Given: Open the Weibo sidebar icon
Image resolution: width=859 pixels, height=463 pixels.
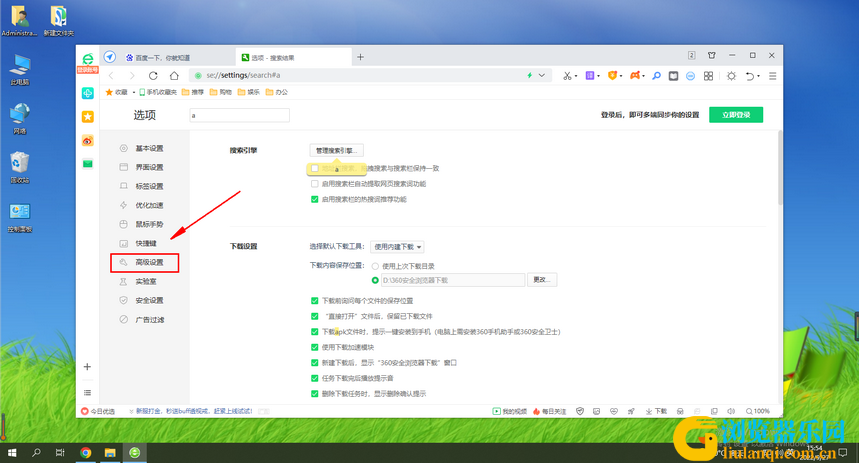Looking at the screenshot, I should click(x=88, y=141).
